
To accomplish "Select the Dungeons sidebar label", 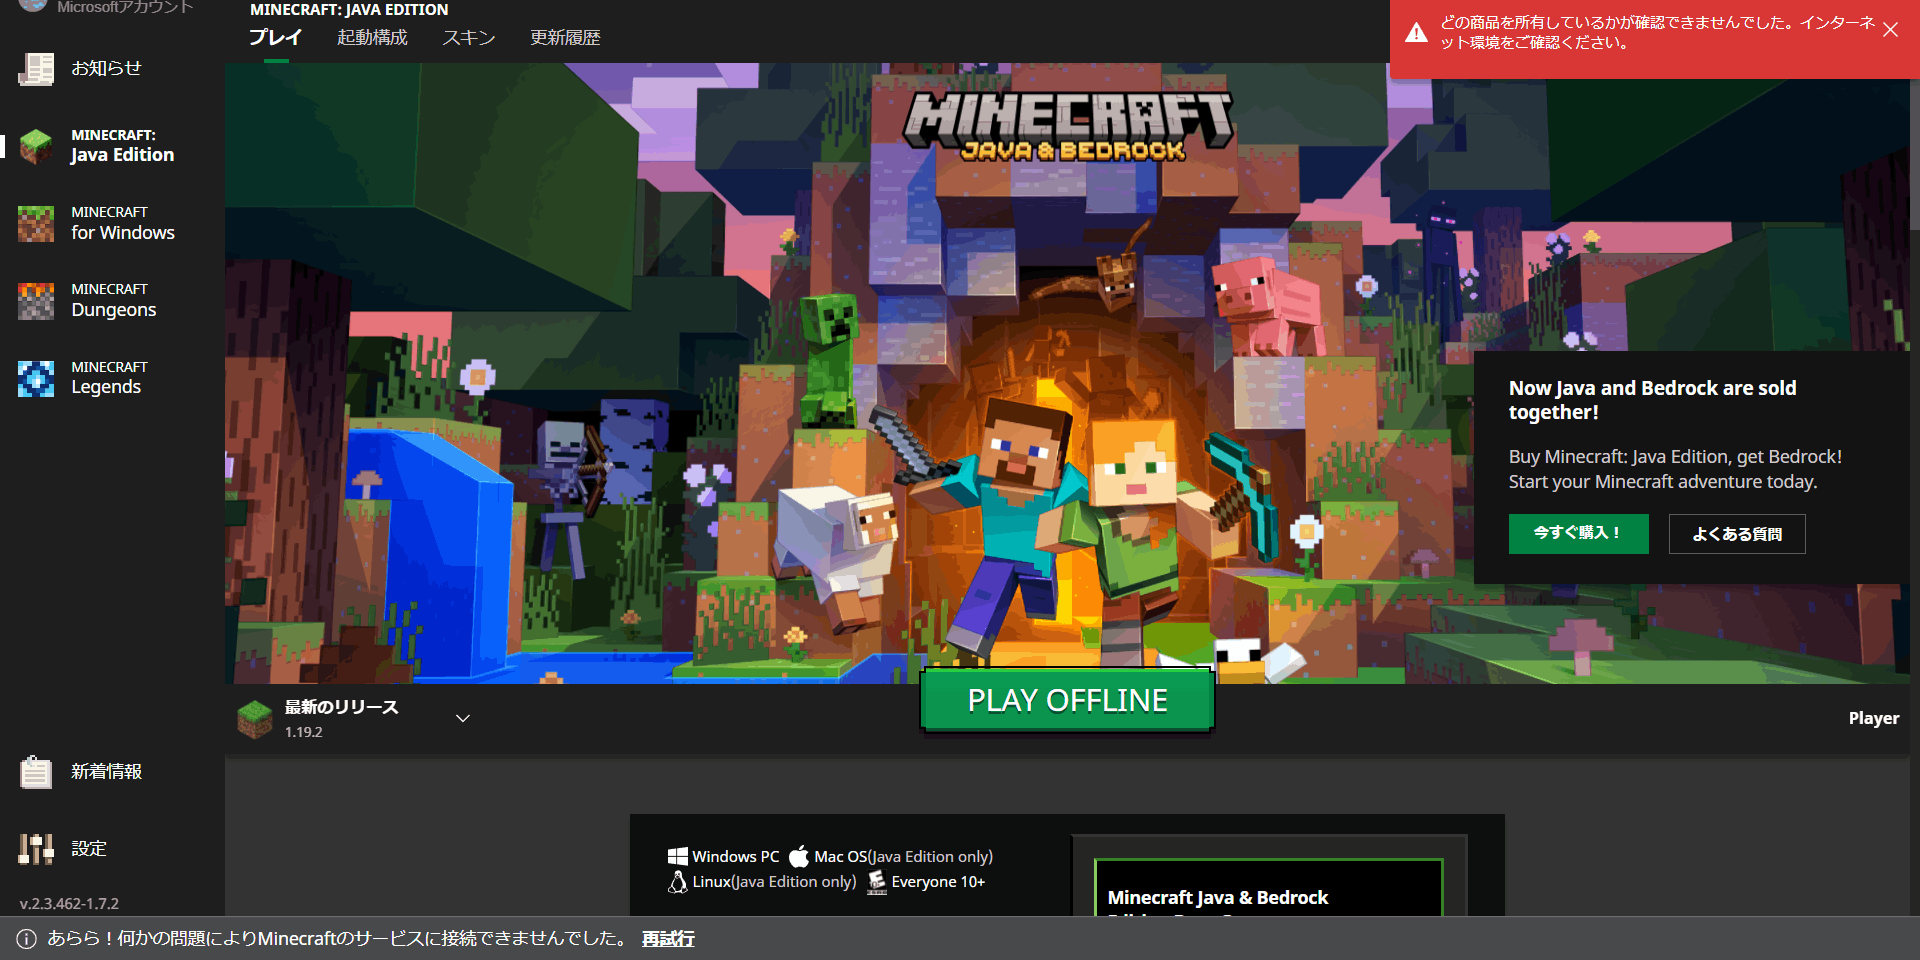I will [x=114, y=310].
